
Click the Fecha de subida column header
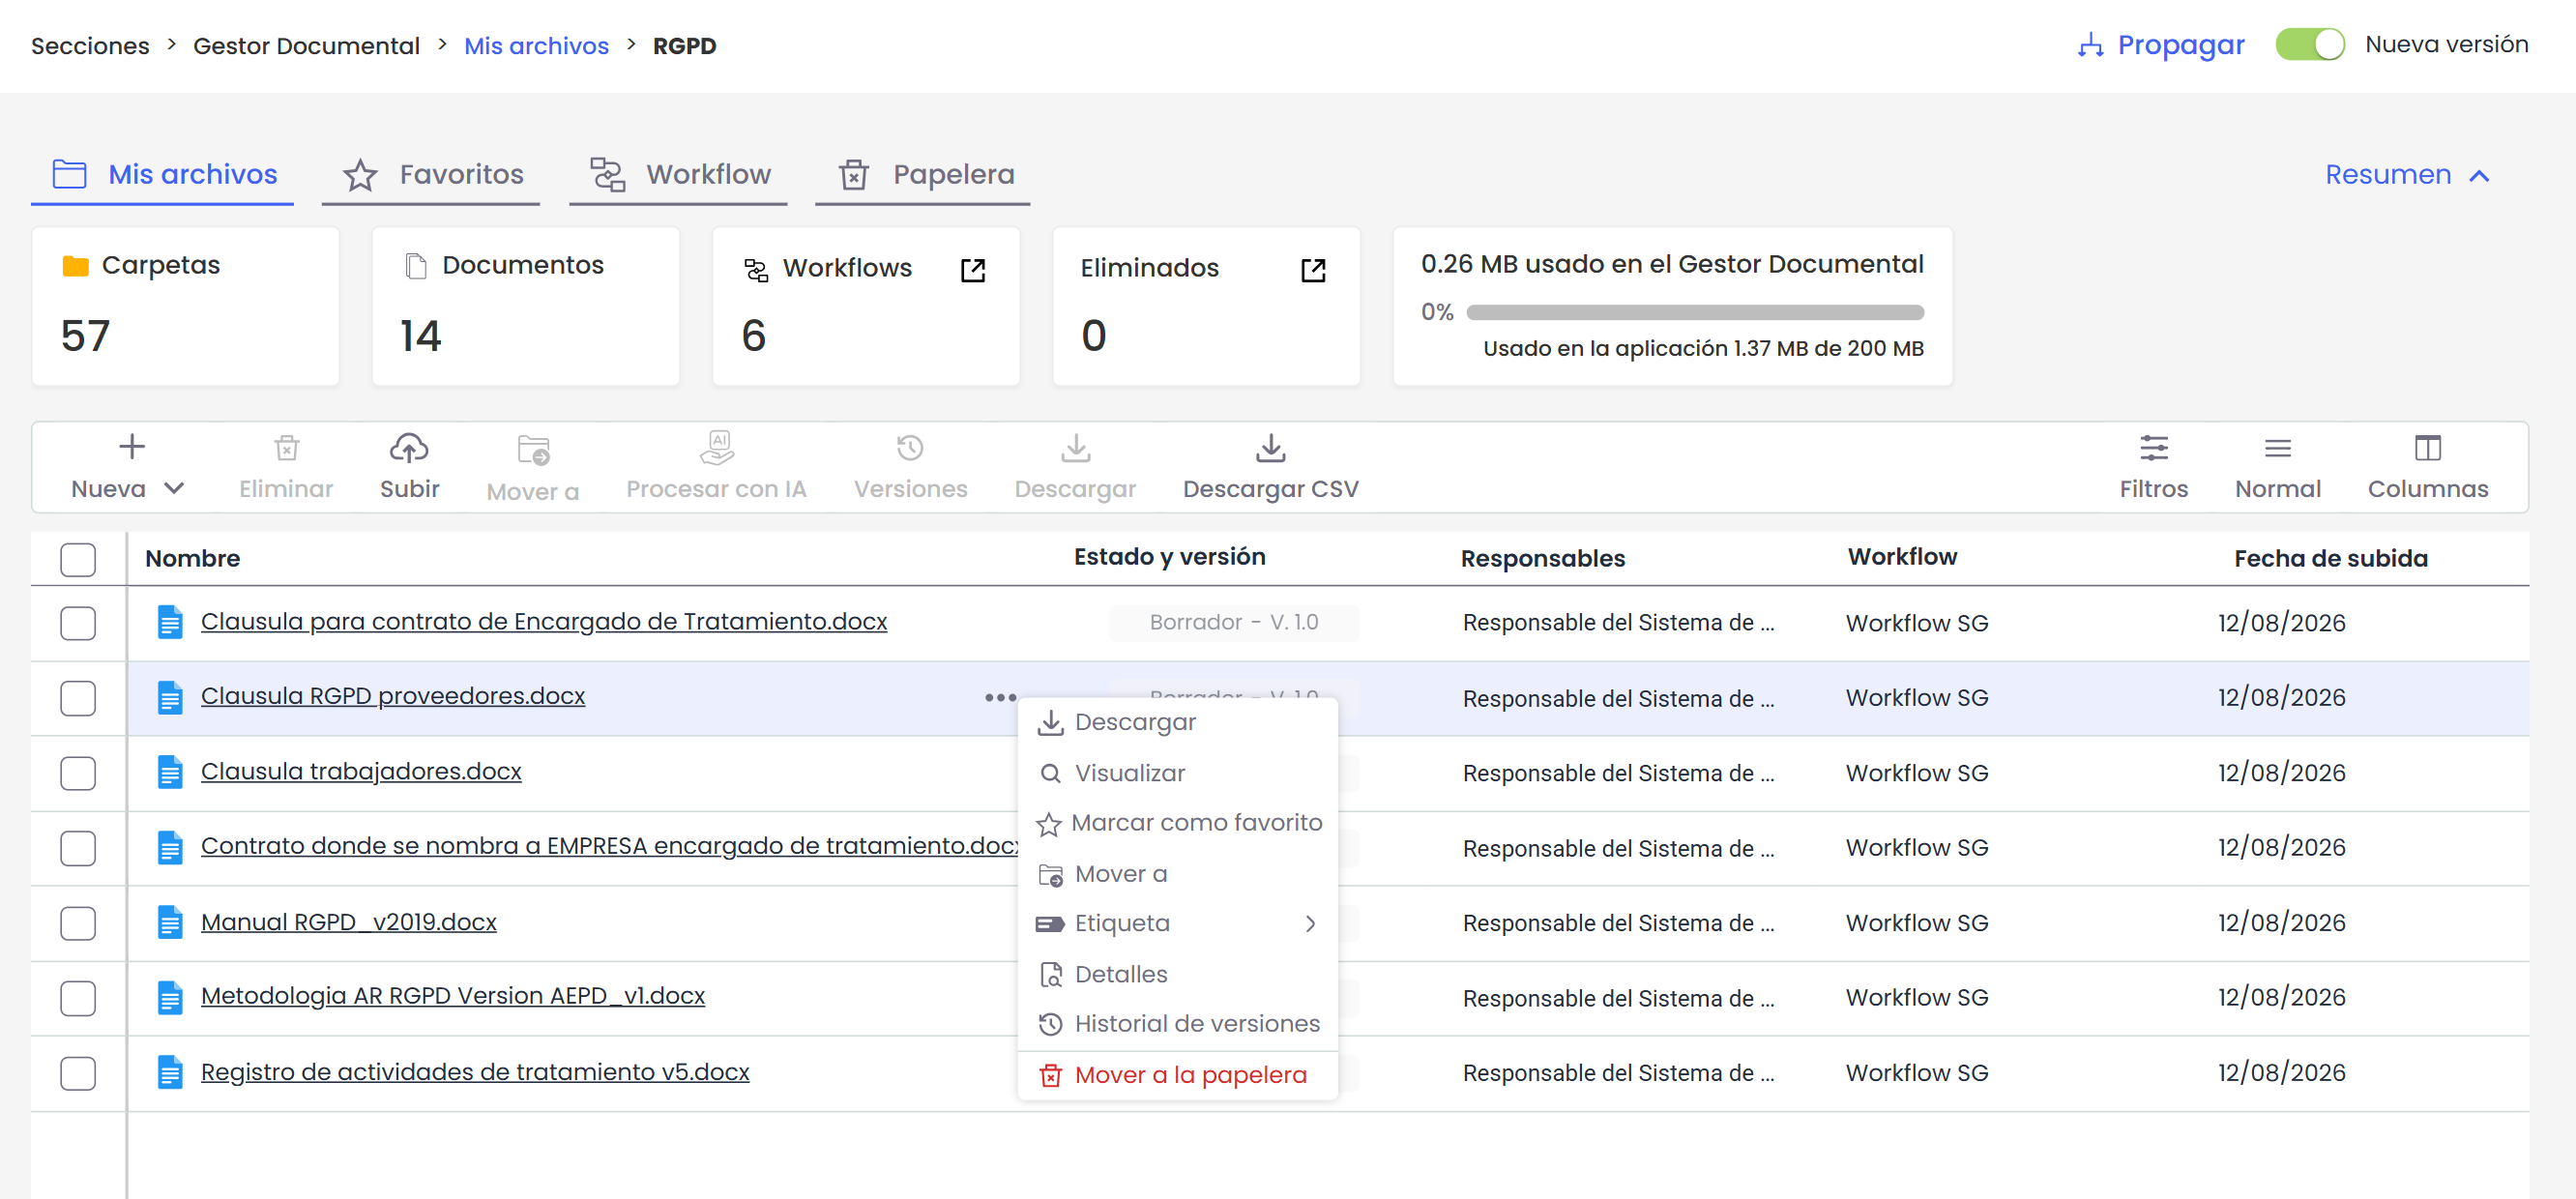pos(2331,558)
